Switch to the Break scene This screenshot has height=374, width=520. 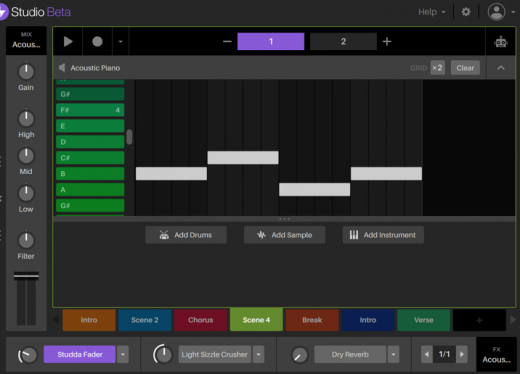(312, 320)
